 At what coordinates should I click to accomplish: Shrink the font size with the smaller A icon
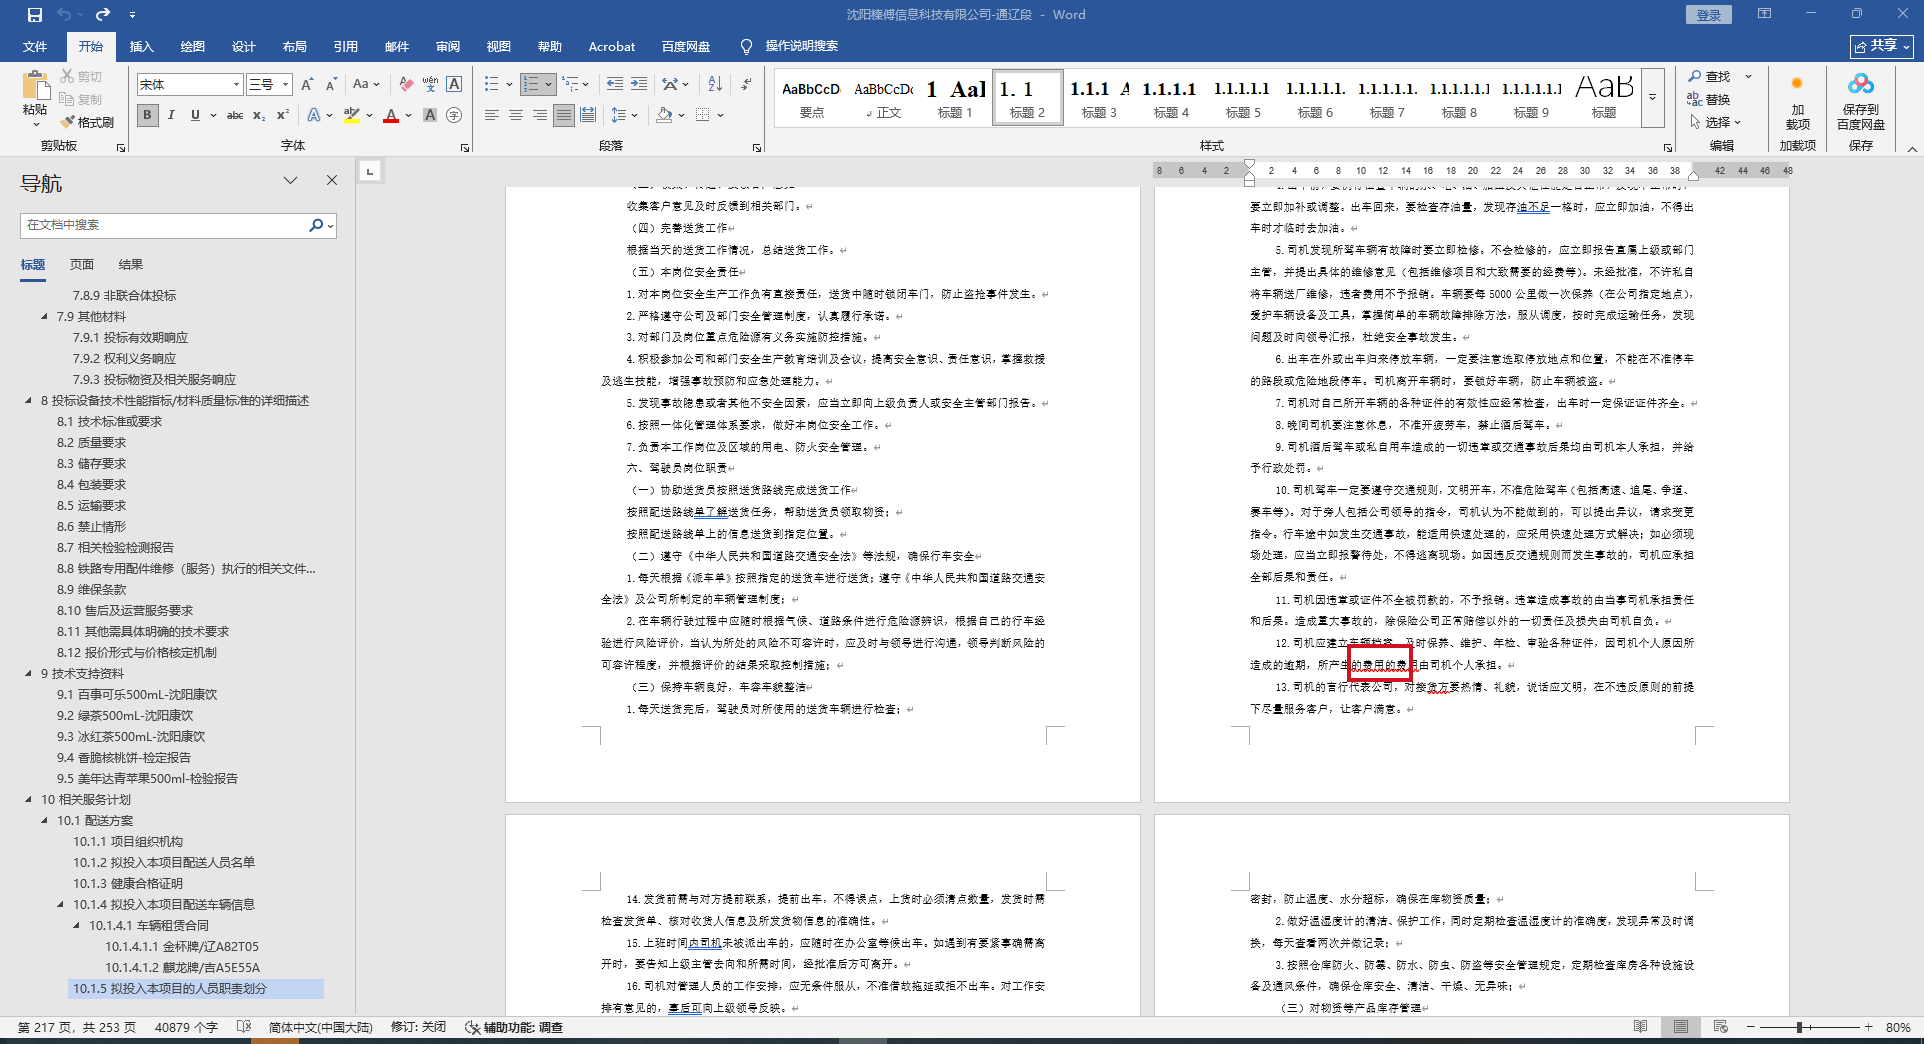(331, 85)
